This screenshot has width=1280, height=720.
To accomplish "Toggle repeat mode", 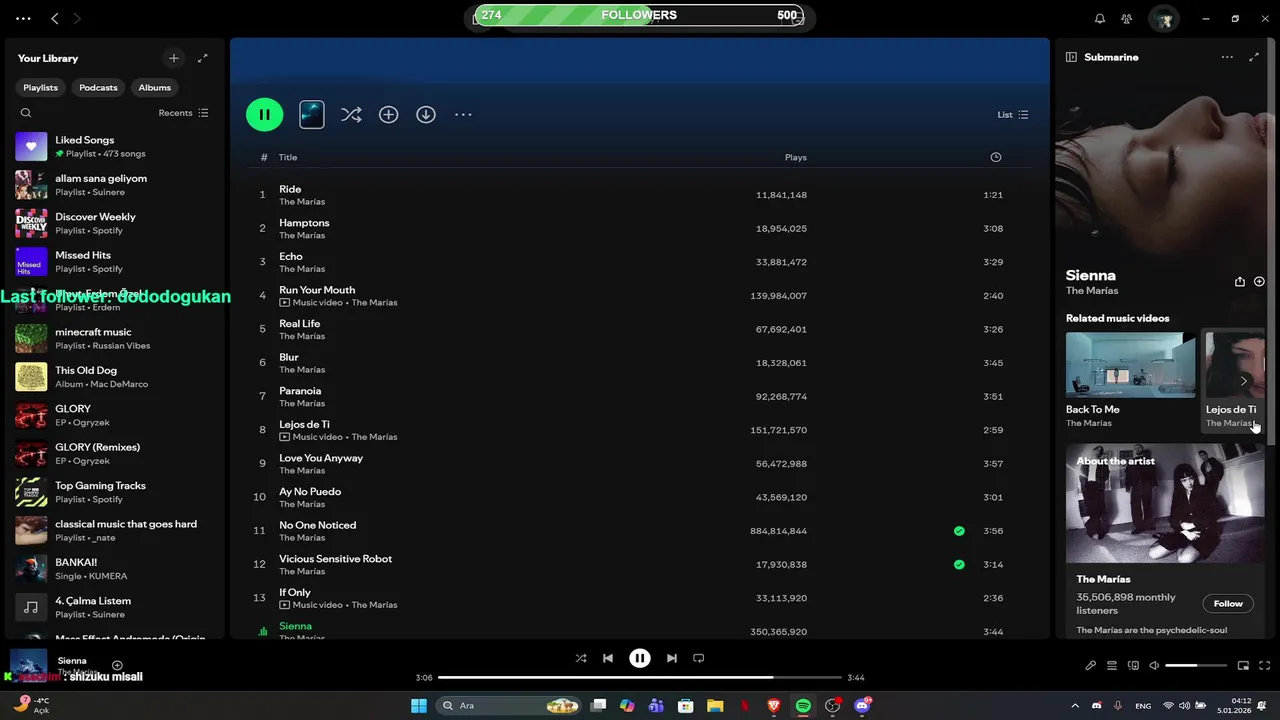I will pyautogui.click(x=699, y=658).
